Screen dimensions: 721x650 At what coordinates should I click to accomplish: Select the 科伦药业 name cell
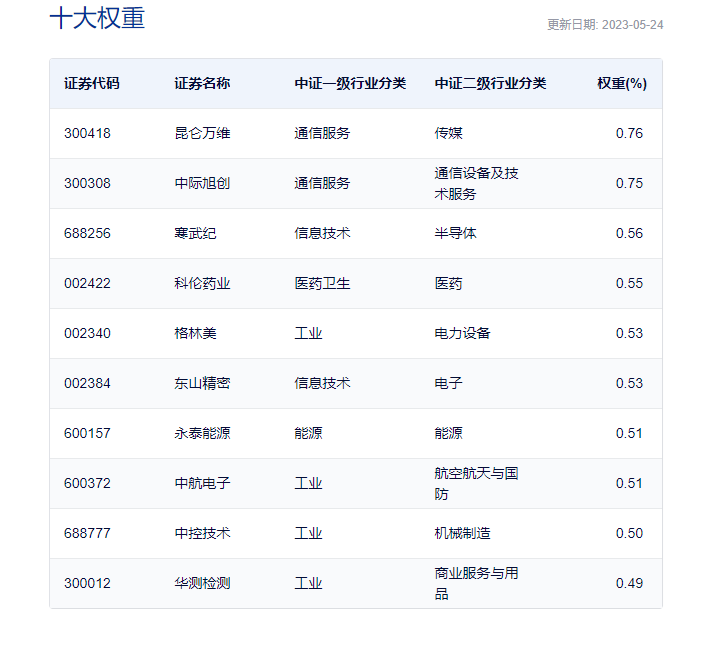coord(202,284)
